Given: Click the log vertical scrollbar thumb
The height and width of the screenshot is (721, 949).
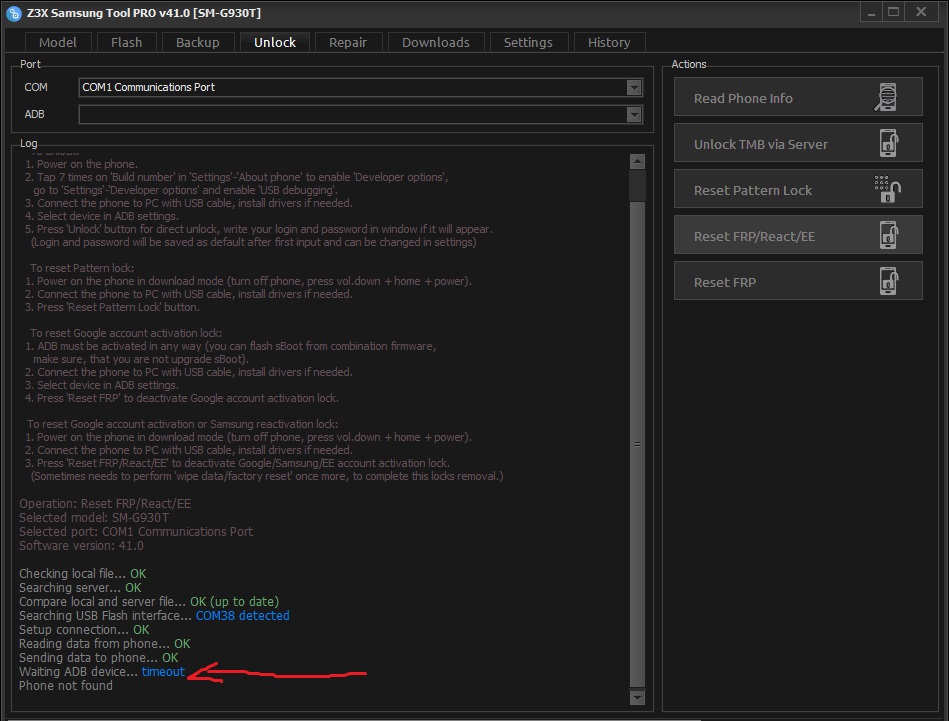Looking at the screenshot, I should pyautogui.click(x=637, y=444).
